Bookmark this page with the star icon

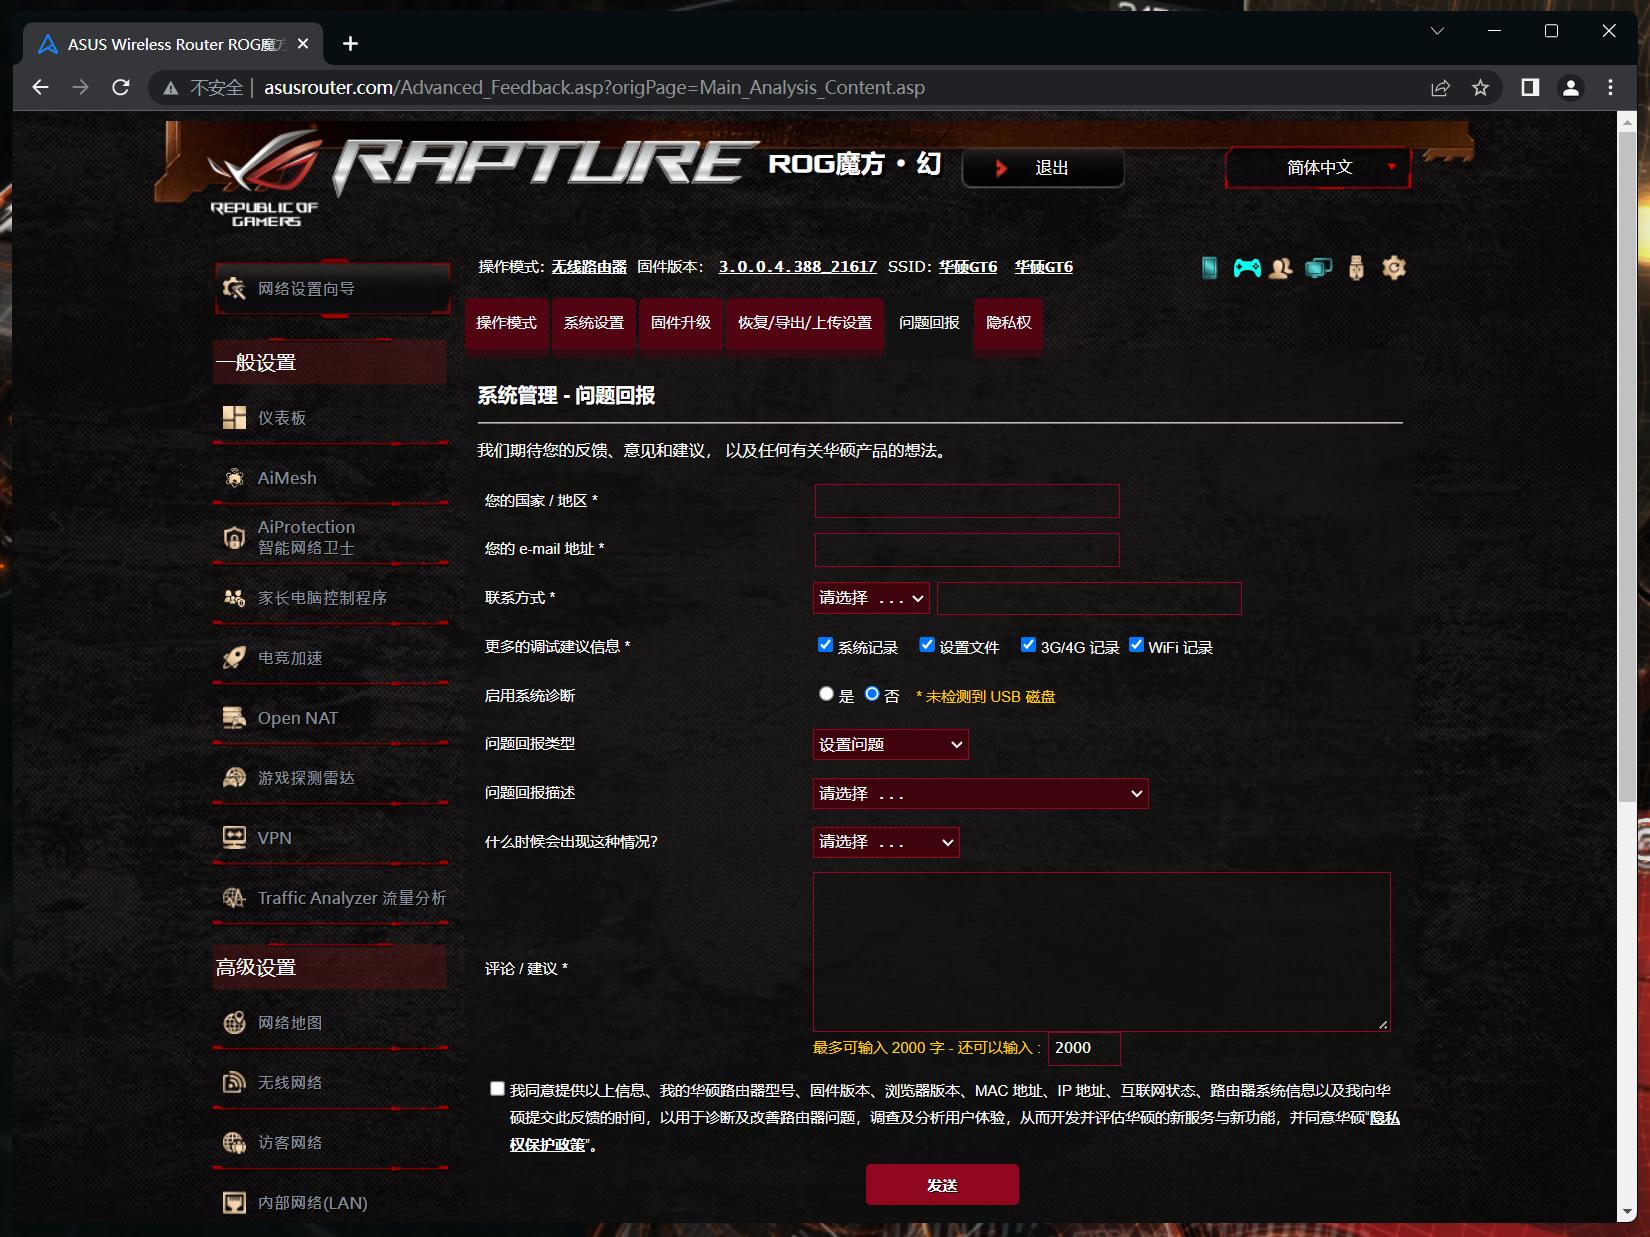pyautogui.click(x=1481, y=88)
